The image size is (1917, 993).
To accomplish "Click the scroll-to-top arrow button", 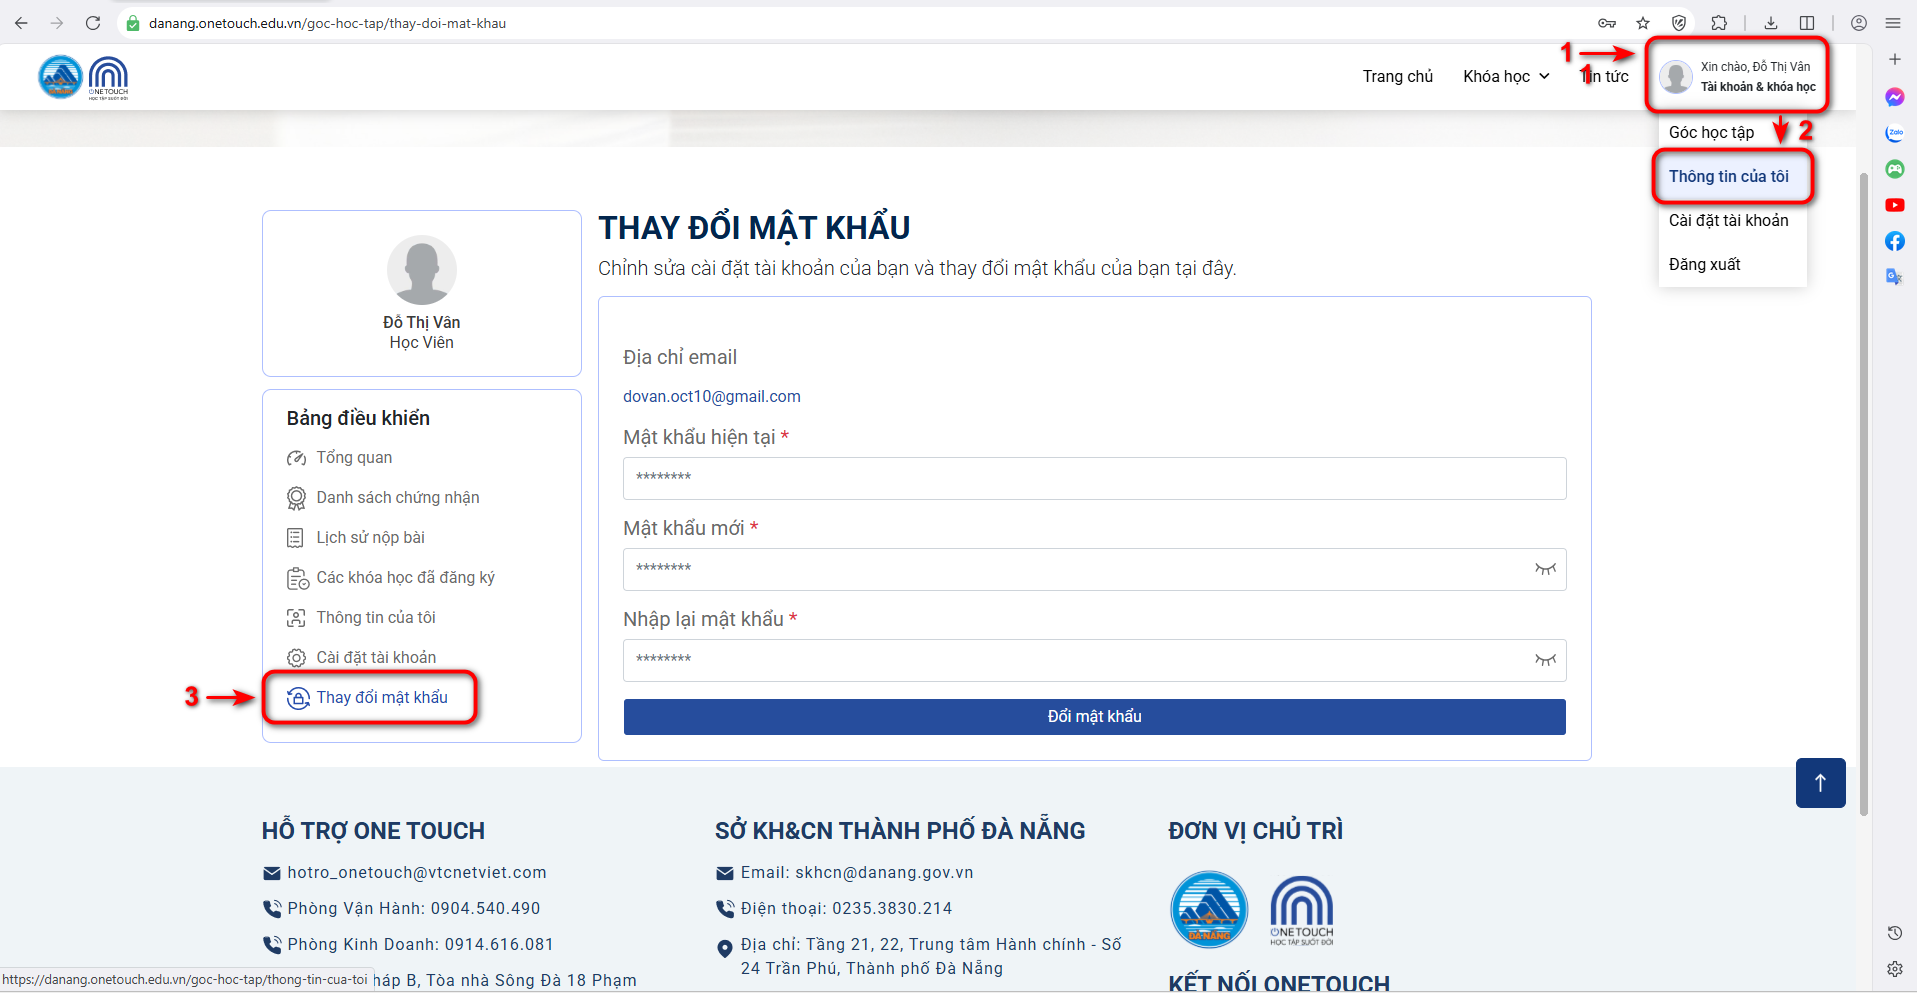I will (1820, 783).
